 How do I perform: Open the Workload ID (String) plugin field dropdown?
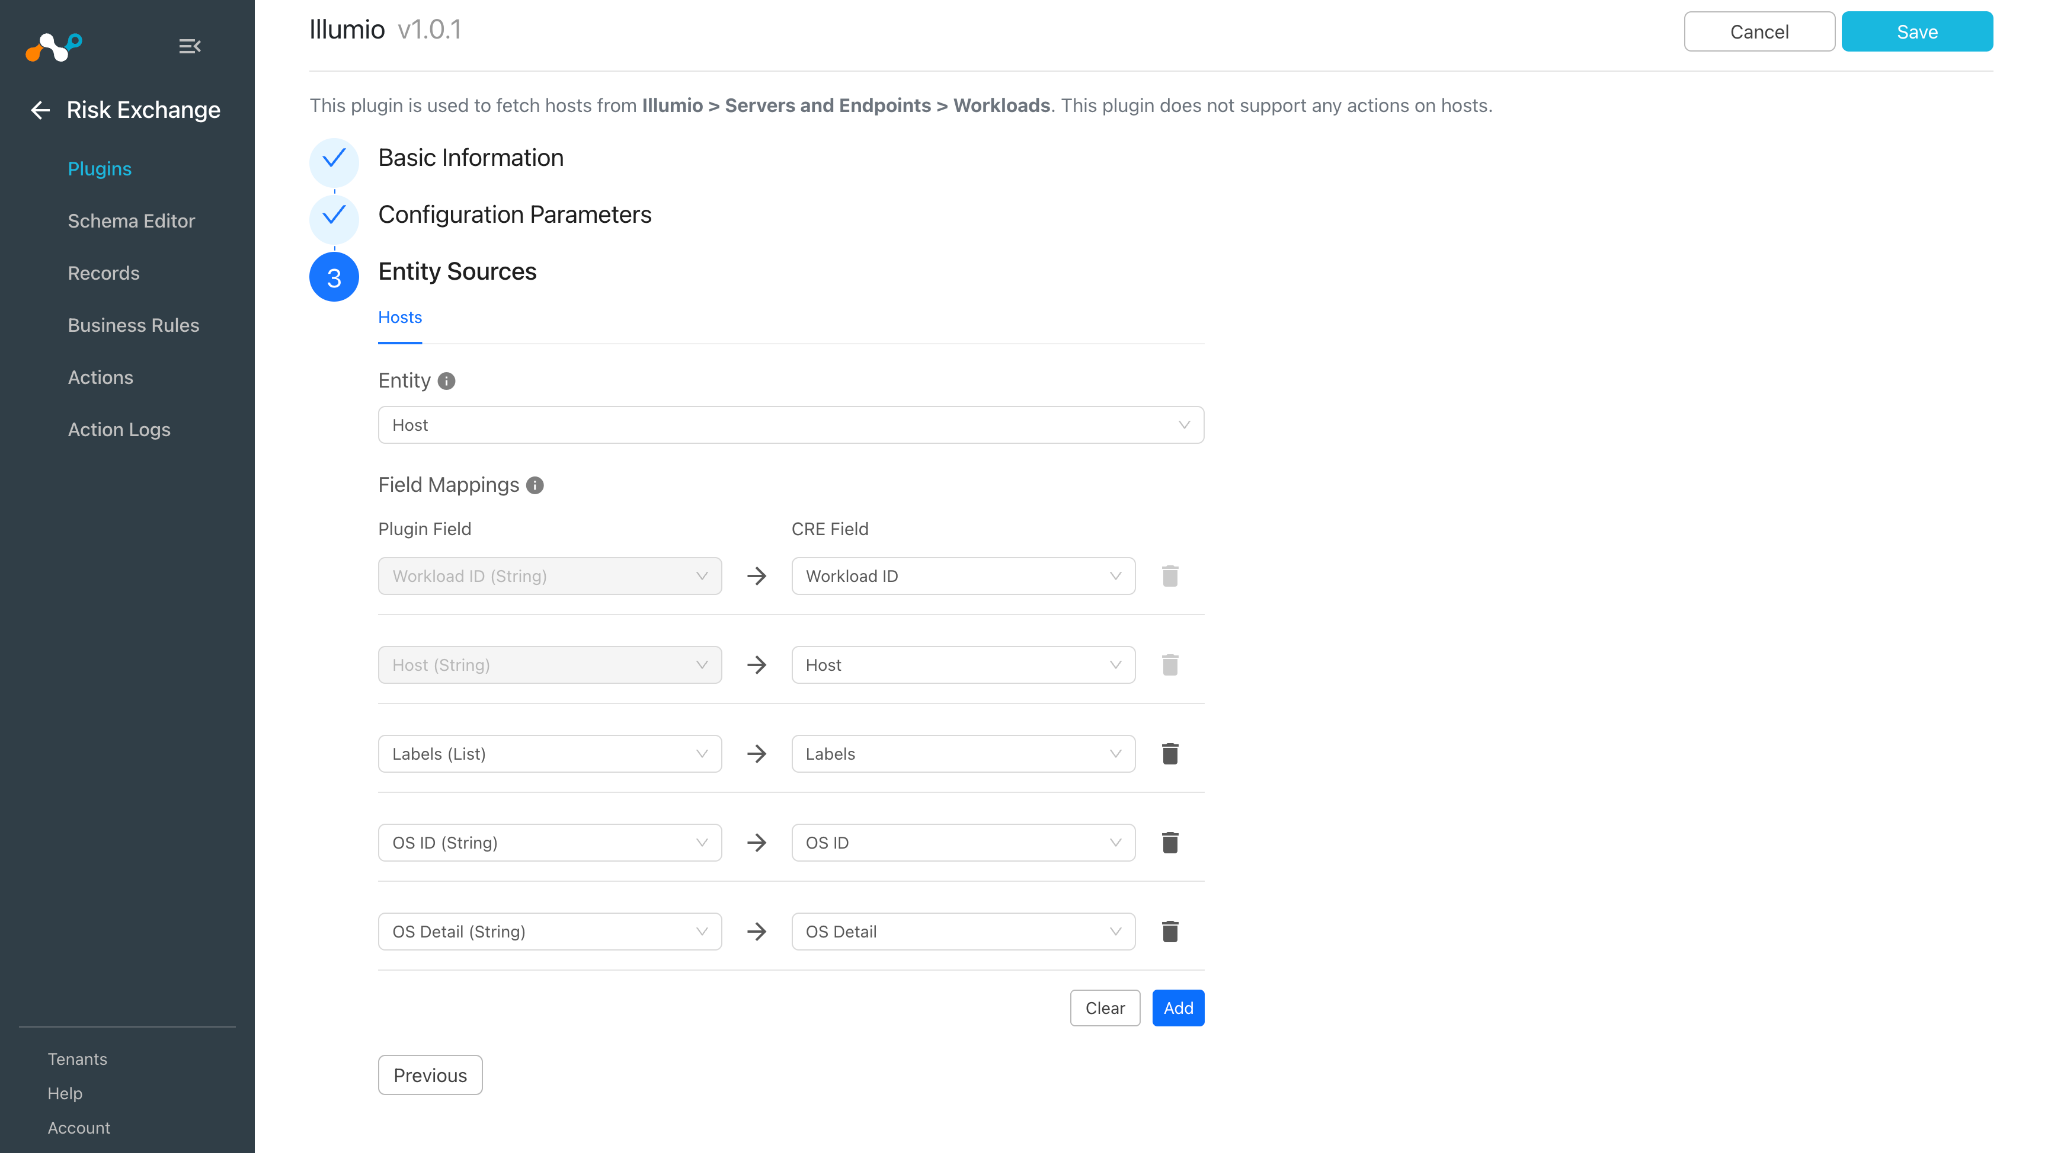[x=550, y=576]
